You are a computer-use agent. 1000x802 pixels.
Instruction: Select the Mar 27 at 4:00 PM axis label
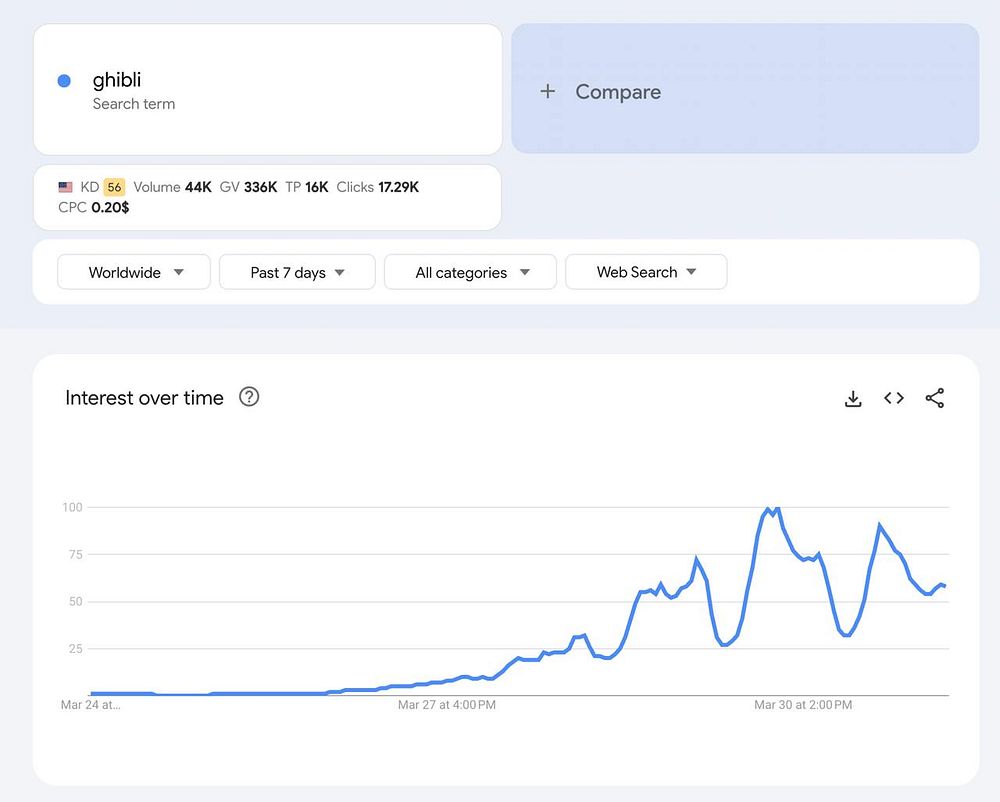click(446, 705)
